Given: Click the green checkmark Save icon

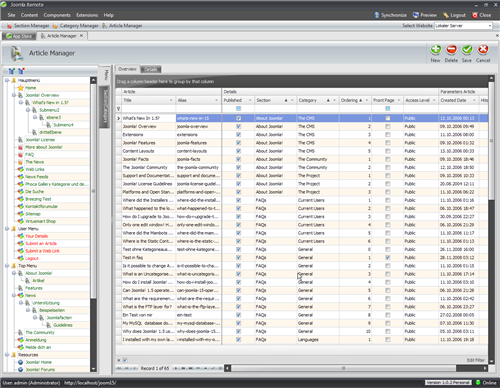Looking at the screenshot, I should pyautogui.click(x=467, y=50).
